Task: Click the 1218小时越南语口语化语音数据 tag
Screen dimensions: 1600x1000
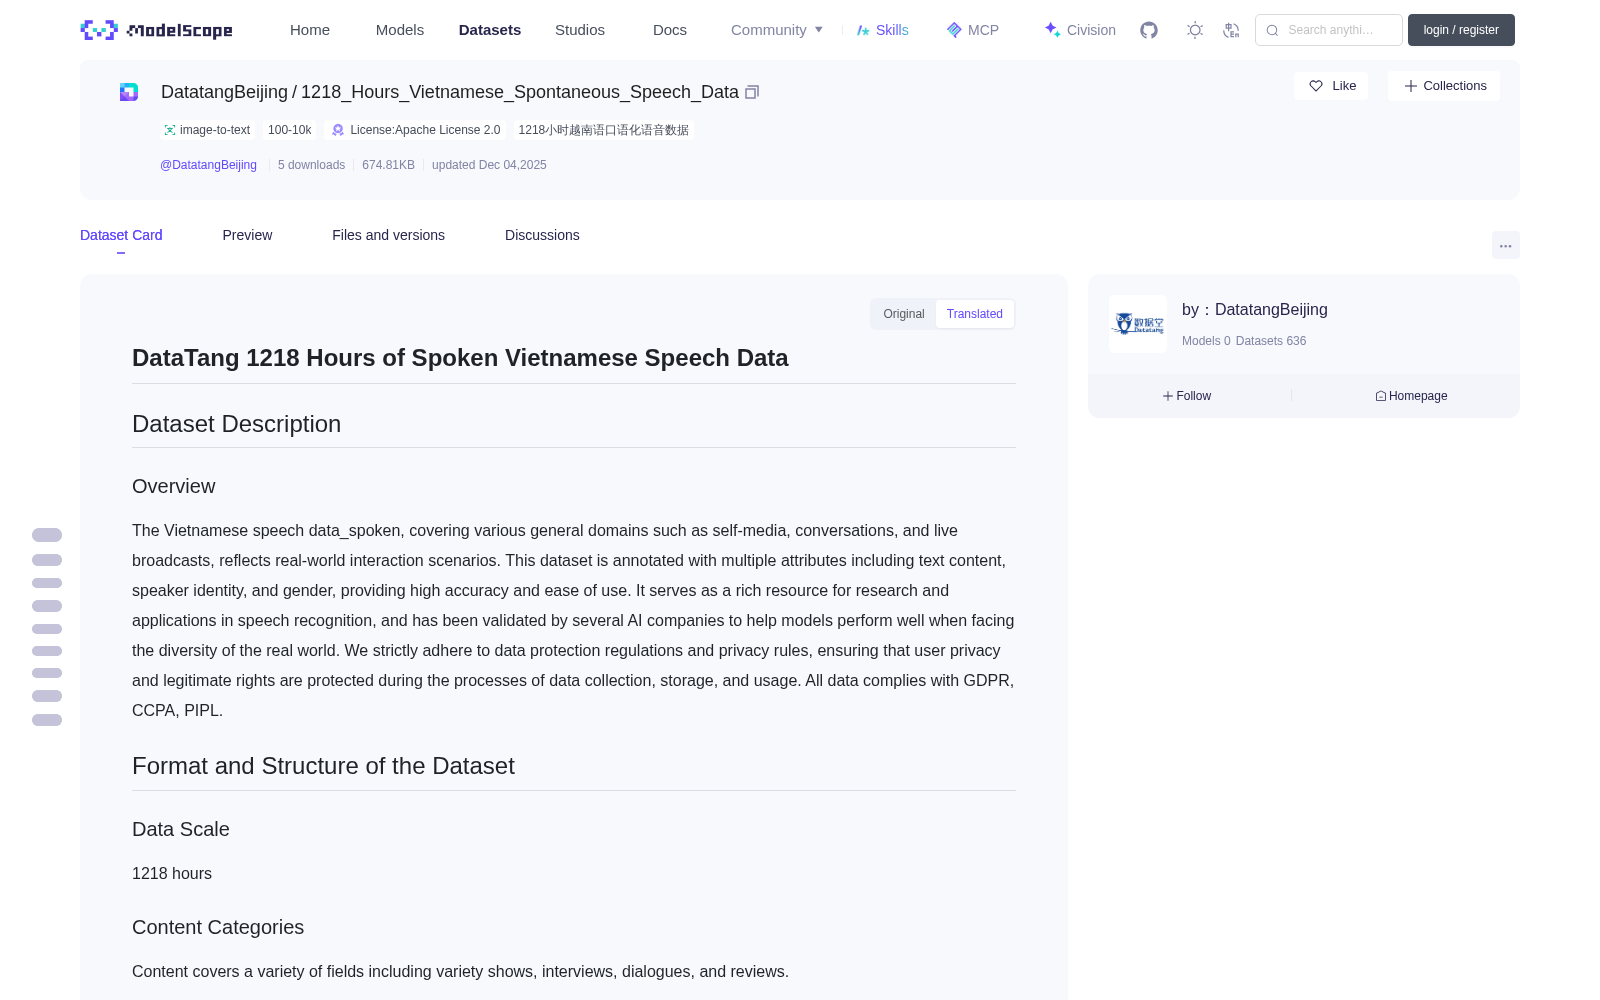Action: click(604, 130)
